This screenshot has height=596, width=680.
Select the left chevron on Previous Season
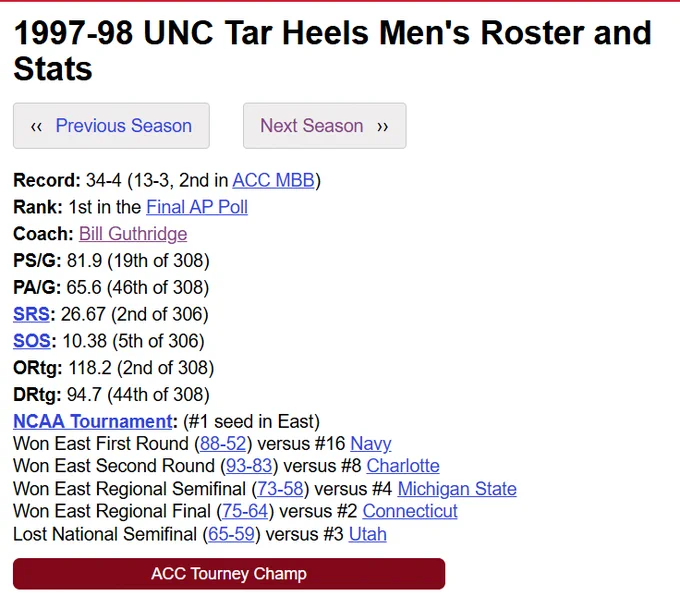click(x=36, y=127)
